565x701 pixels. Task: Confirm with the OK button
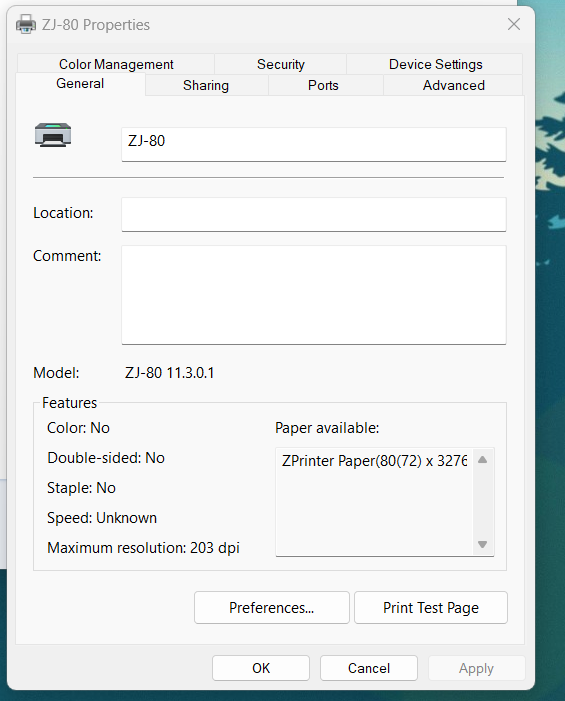click(261, 668)
